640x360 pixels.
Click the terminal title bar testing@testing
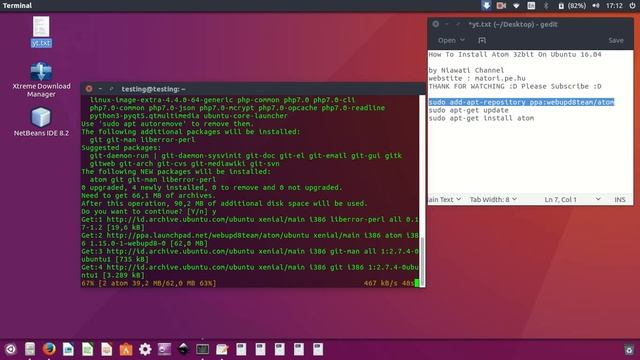point(153,89)
